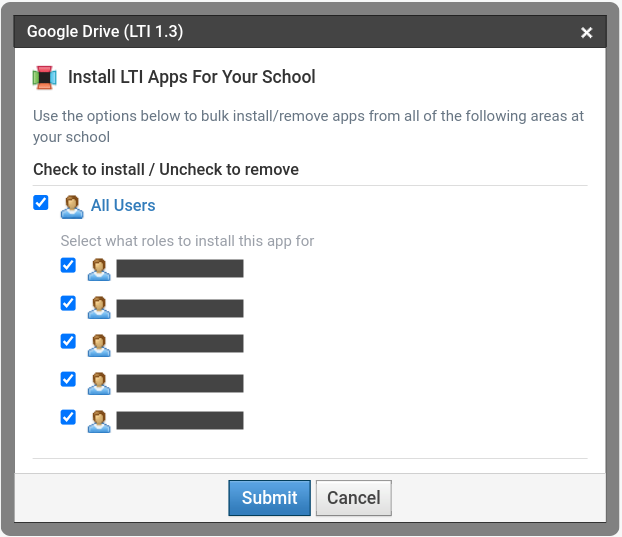Image resolution: width=622 pixels, height=537 pixels.
Task: Click 'Select what roles to install this app for'
Action: coord(187,241)
